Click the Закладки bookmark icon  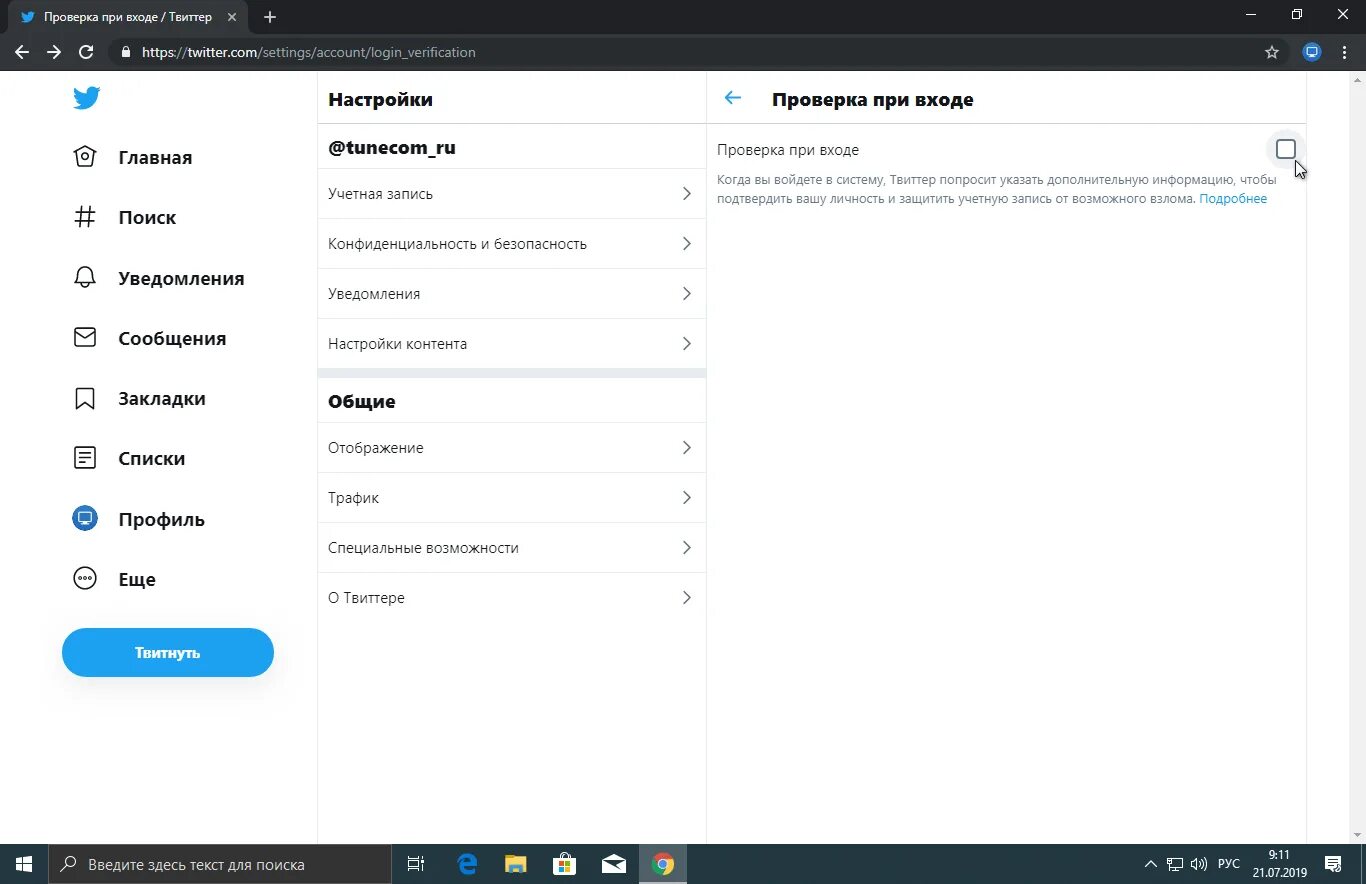85,398
